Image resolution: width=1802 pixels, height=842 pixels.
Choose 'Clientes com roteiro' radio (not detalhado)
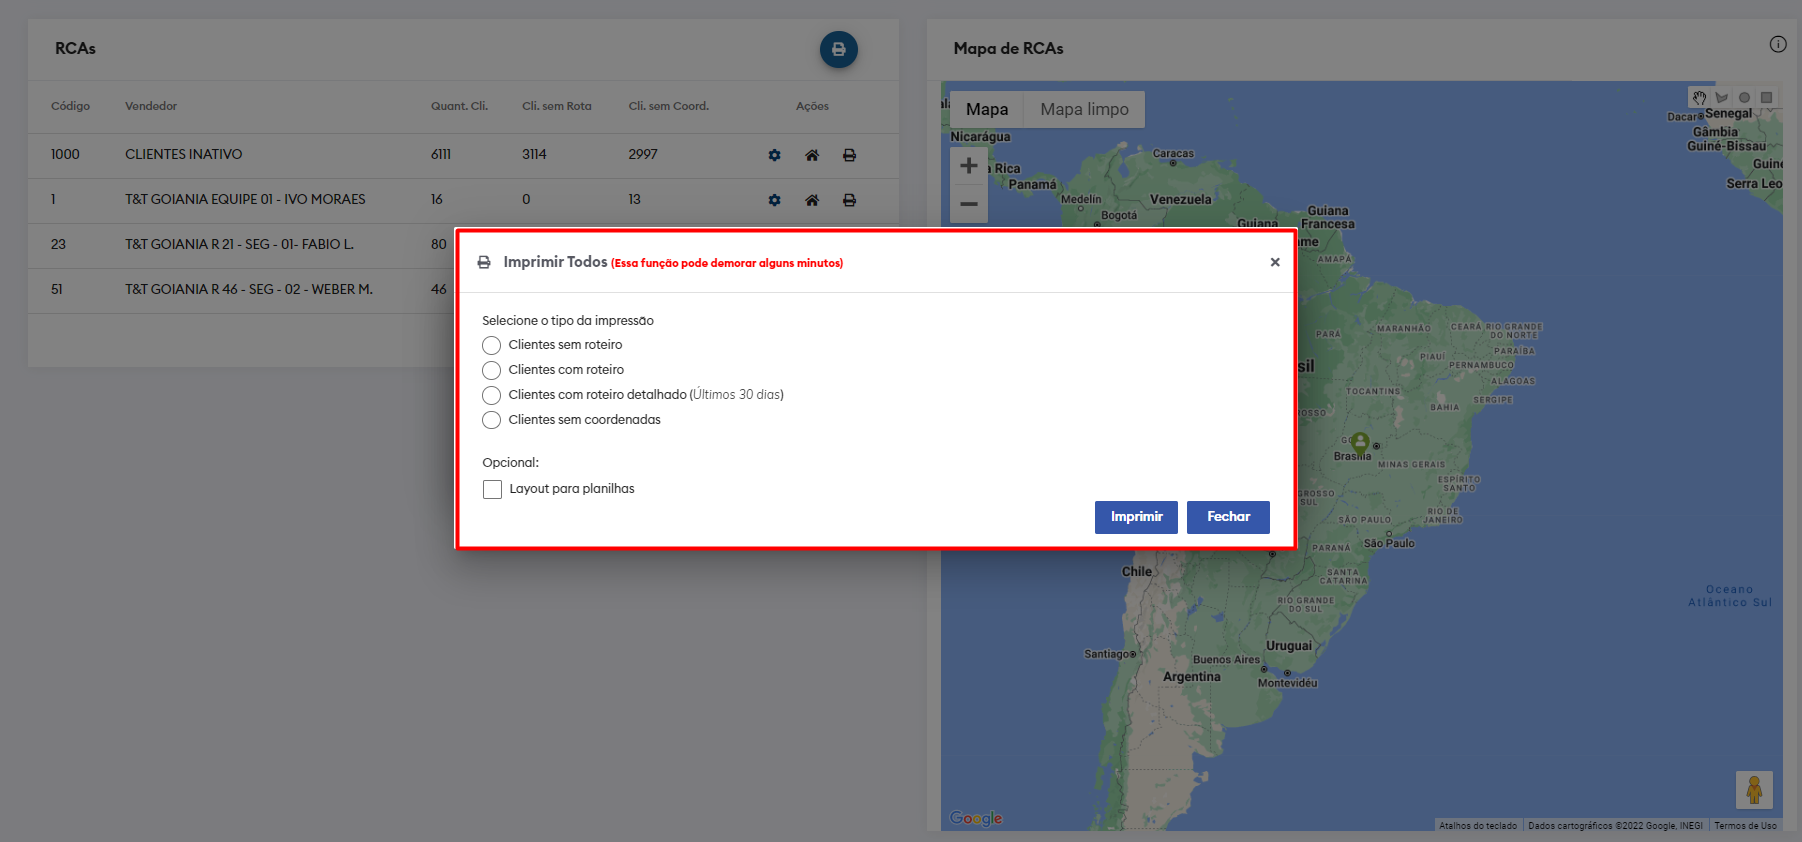(491, 370)
